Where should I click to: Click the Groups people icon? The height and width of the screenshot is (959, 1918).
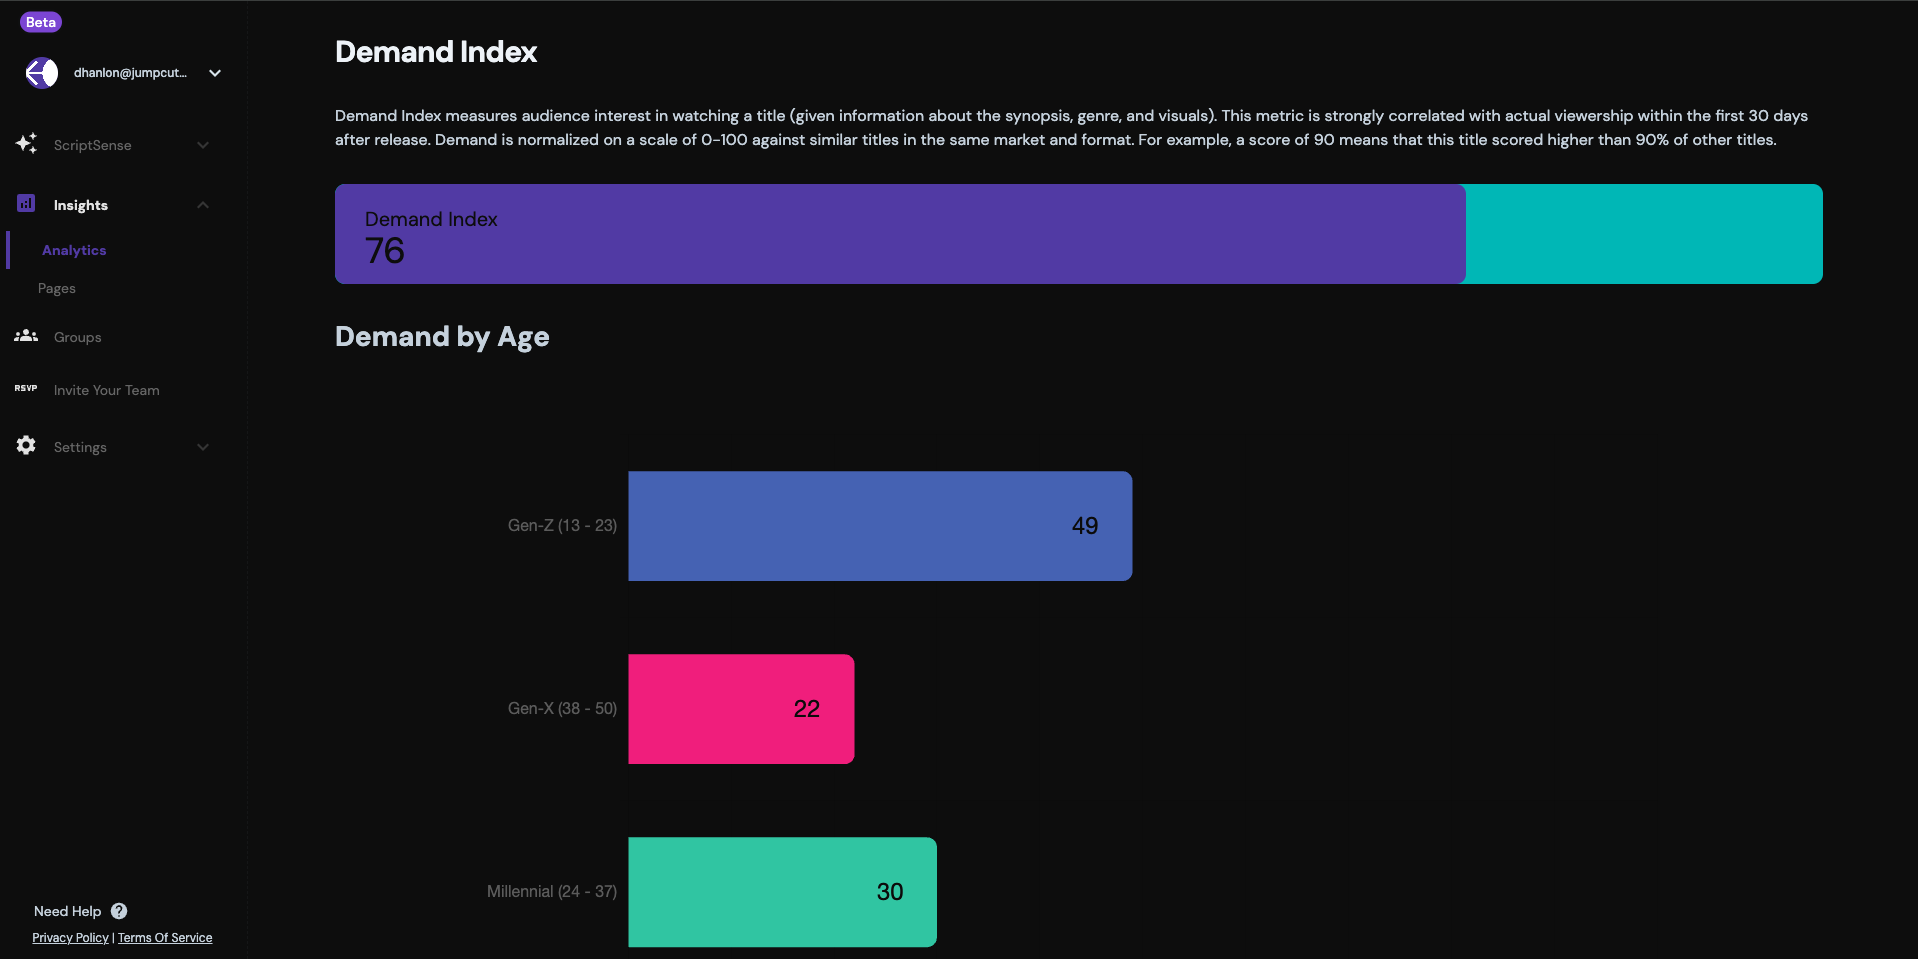click(x=26, y=337)
